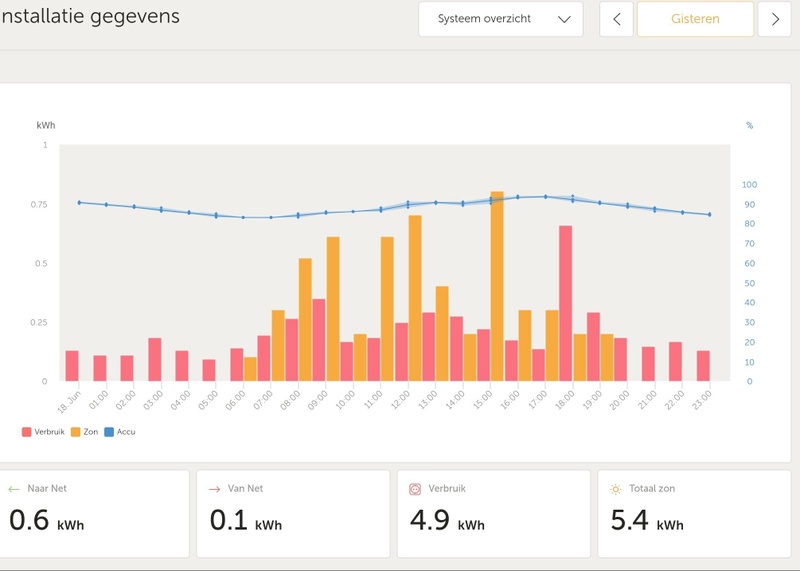The width and height of the screenshot is (800, 571).
Task: Select the Naar Net 0.6 kWh card
Action: 94,514
